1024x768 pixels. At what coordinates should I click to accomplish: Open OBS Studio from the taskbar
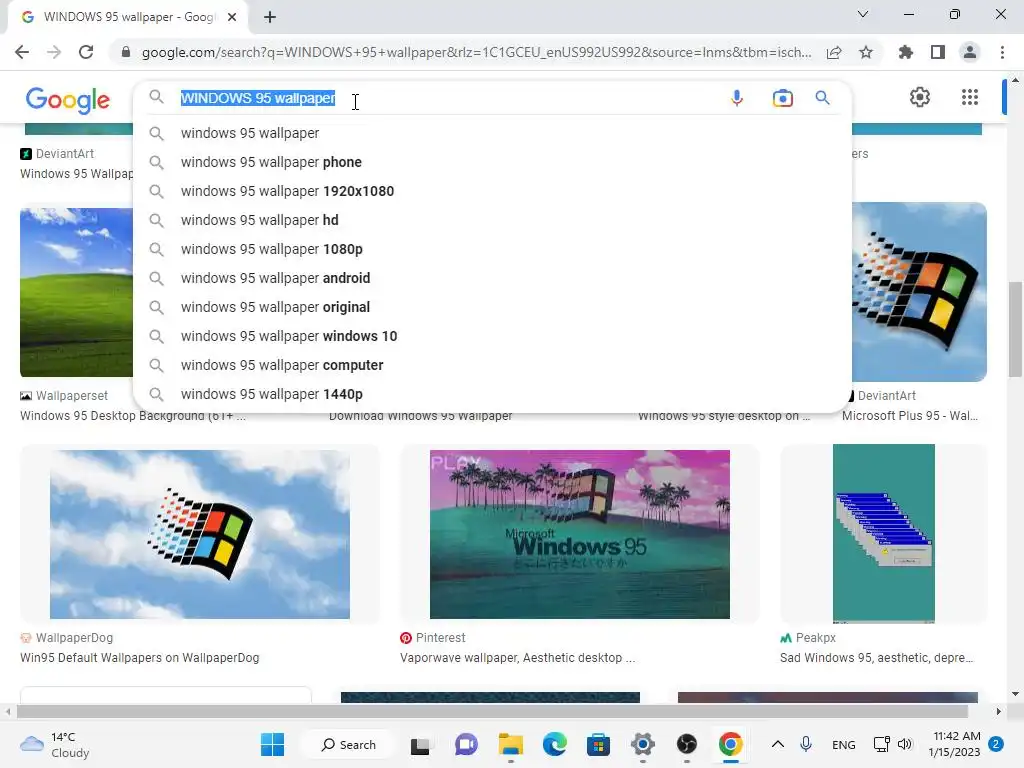click(x=686, y=744)
